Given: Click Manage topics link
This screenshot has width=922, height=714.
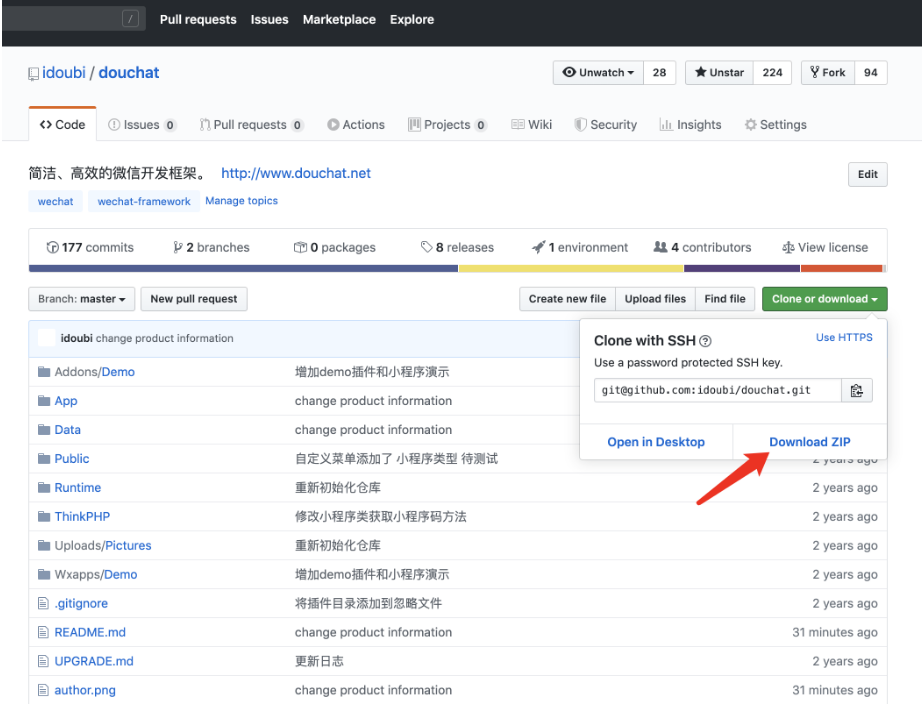Looking at the screenshot, I should (241, 201).
